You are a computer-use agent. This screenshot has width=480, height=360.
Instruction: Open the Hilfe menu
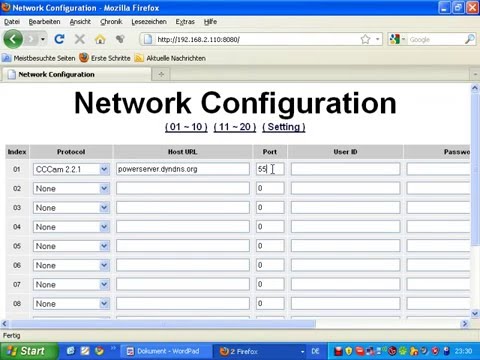(x=210, y=22)
